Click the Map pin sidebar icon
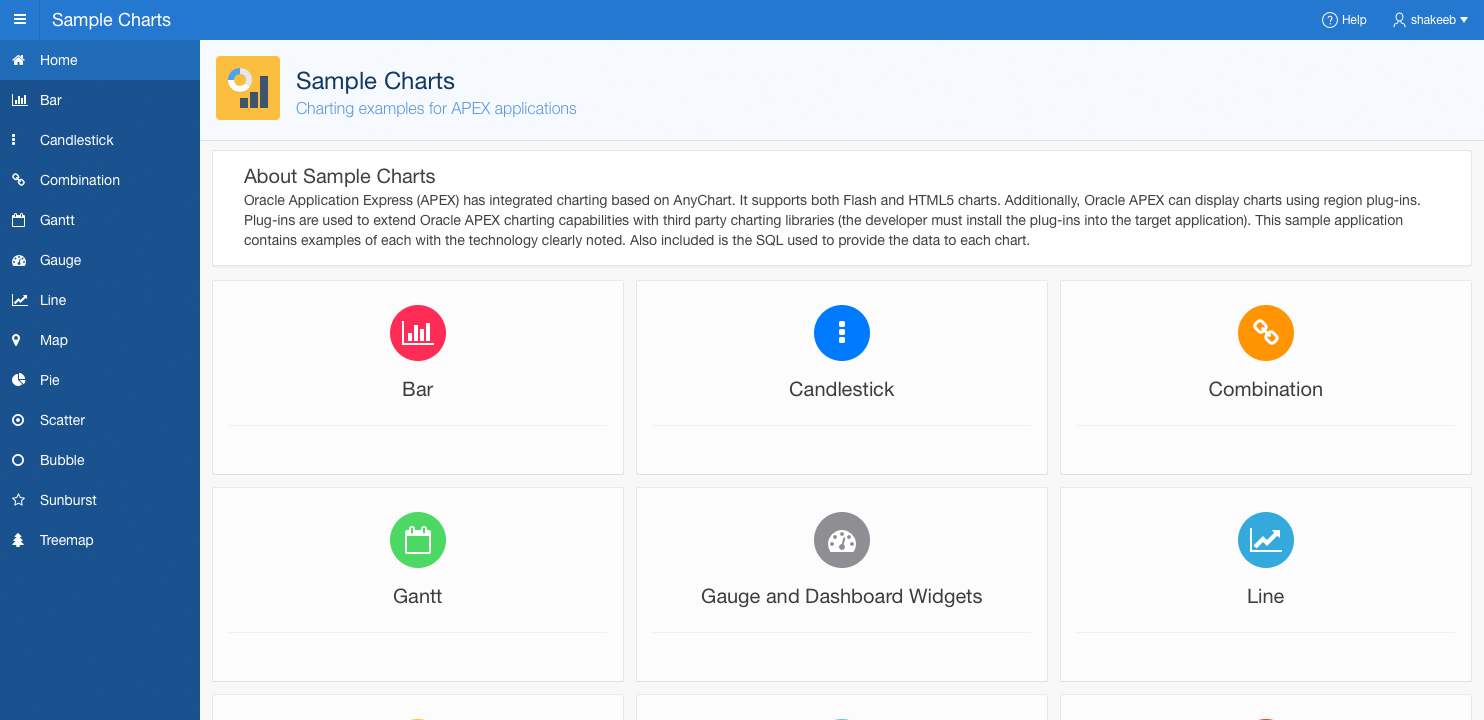This screenshot has width=1484, height=720. [x=17, y=340]
